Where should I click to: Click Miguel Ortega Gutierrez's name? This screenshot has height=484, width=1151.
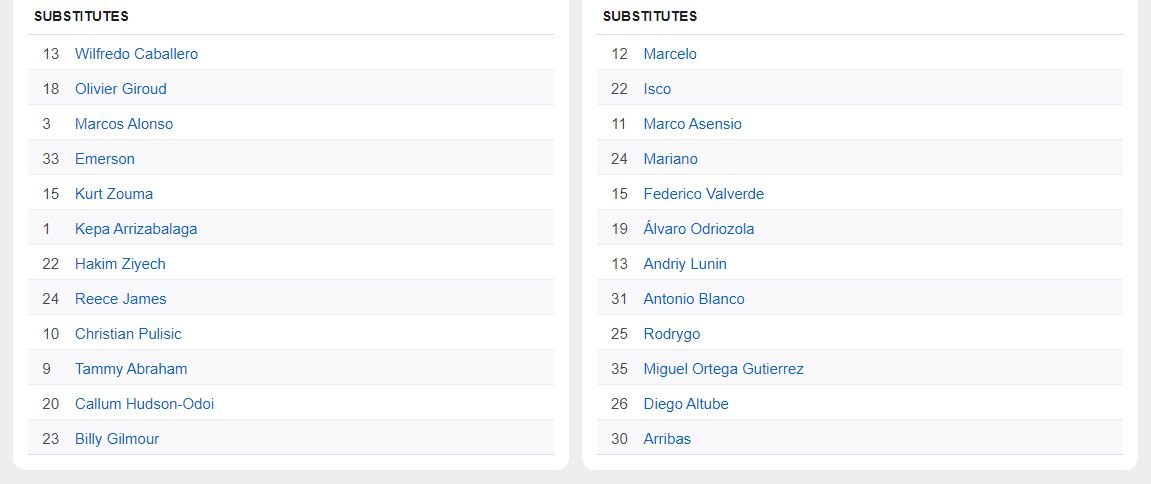(723, 369)
